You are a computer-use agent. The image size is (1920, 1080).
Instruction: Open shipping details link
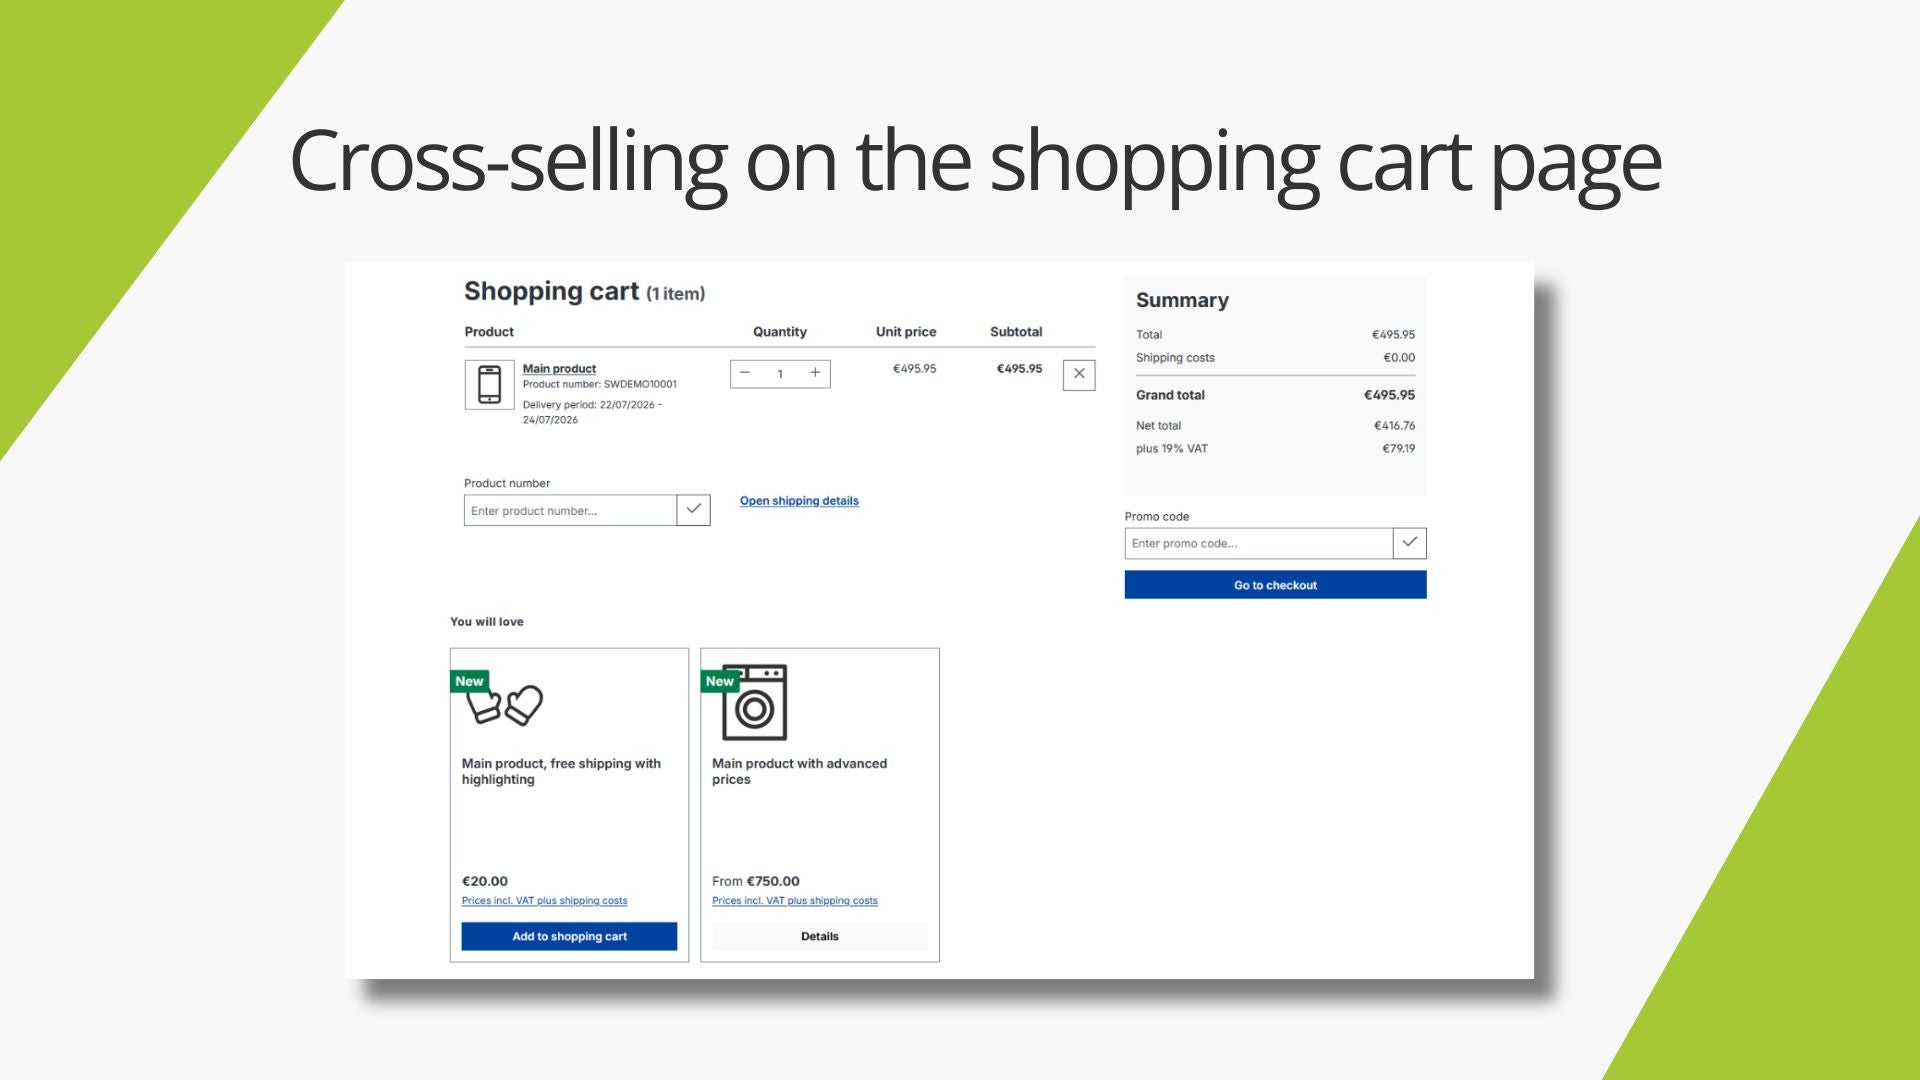coord(799,501)
